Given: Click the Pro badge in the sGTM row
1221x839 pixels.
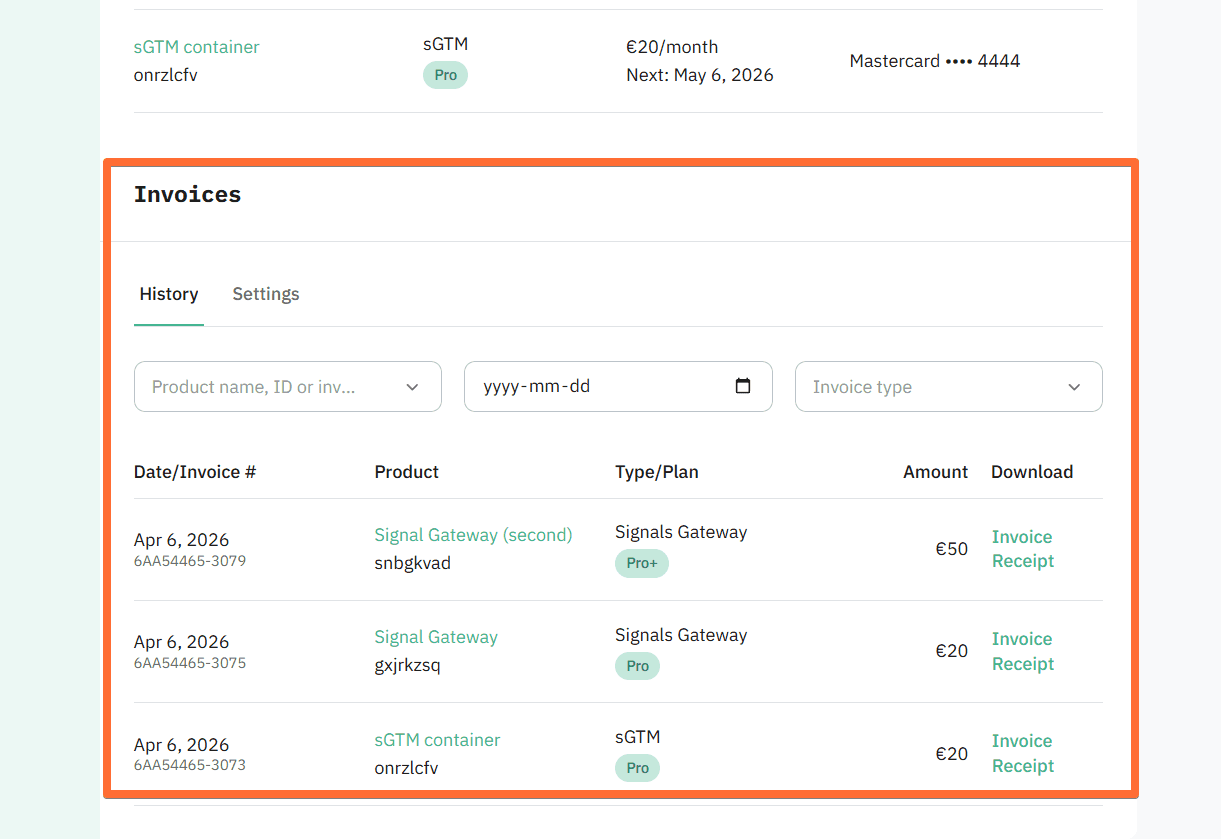Looking at the screenshot, I should pos(637,767).
